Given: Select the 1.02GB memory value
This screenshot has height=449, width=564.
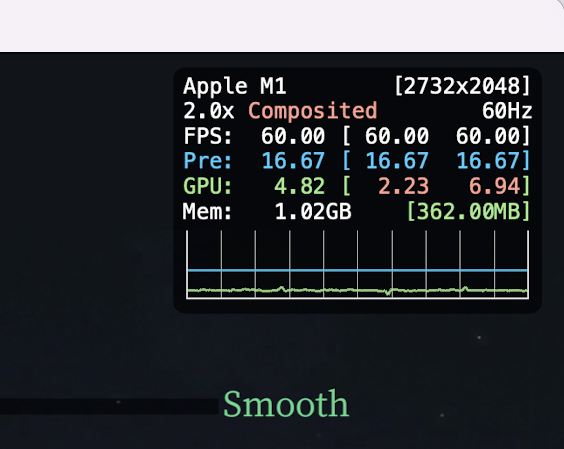Looking at the screenshot, I should [313, 211].
